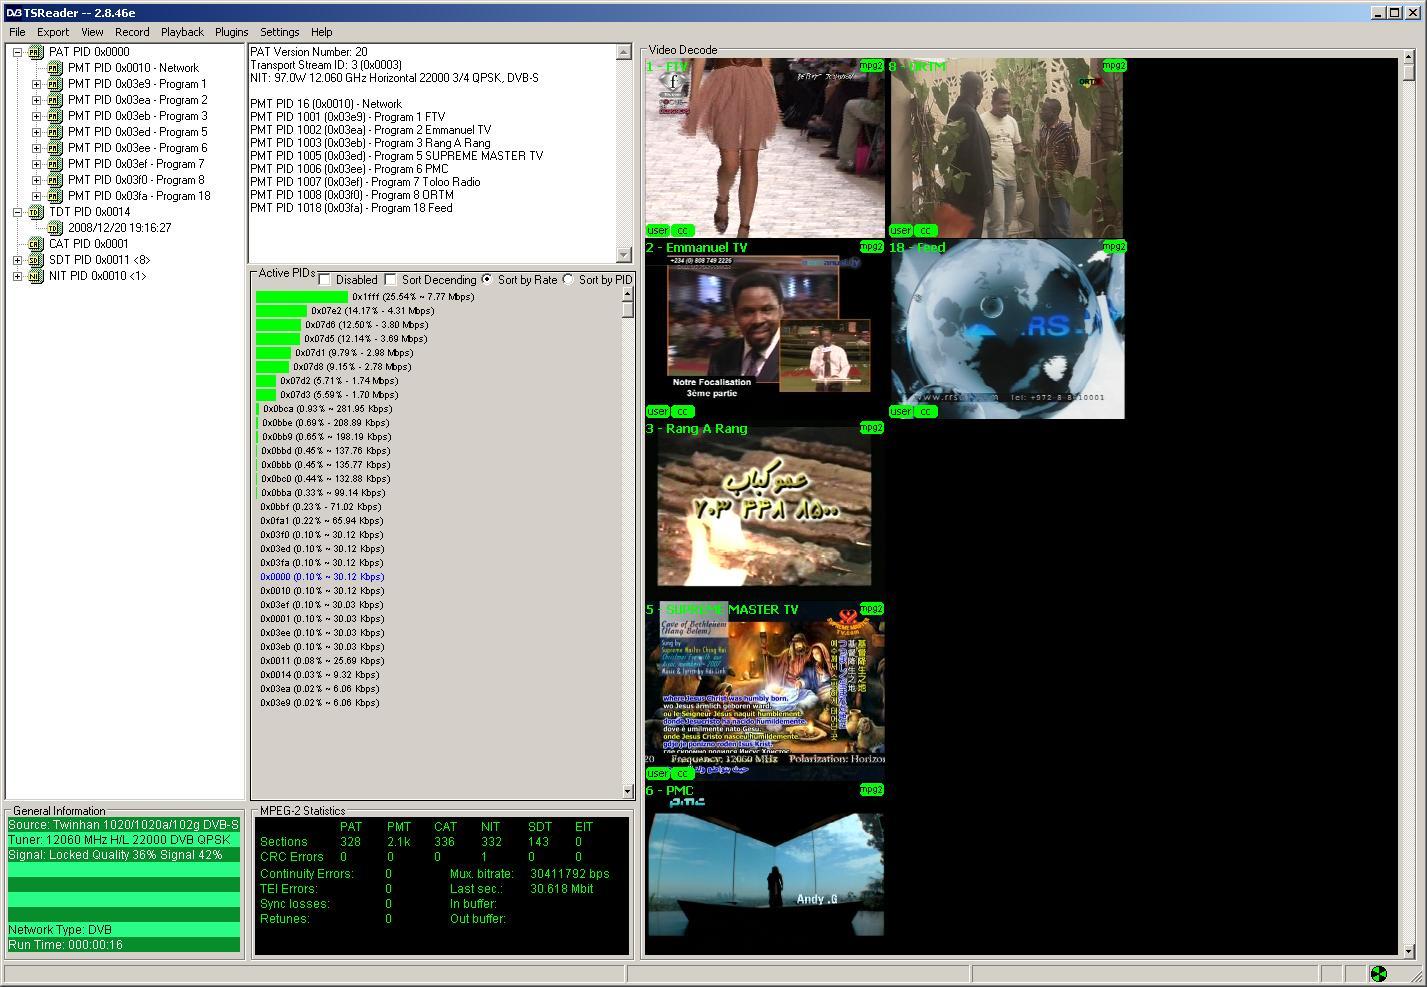Click the mpg2 badge on FTV video

click(871, 66)
